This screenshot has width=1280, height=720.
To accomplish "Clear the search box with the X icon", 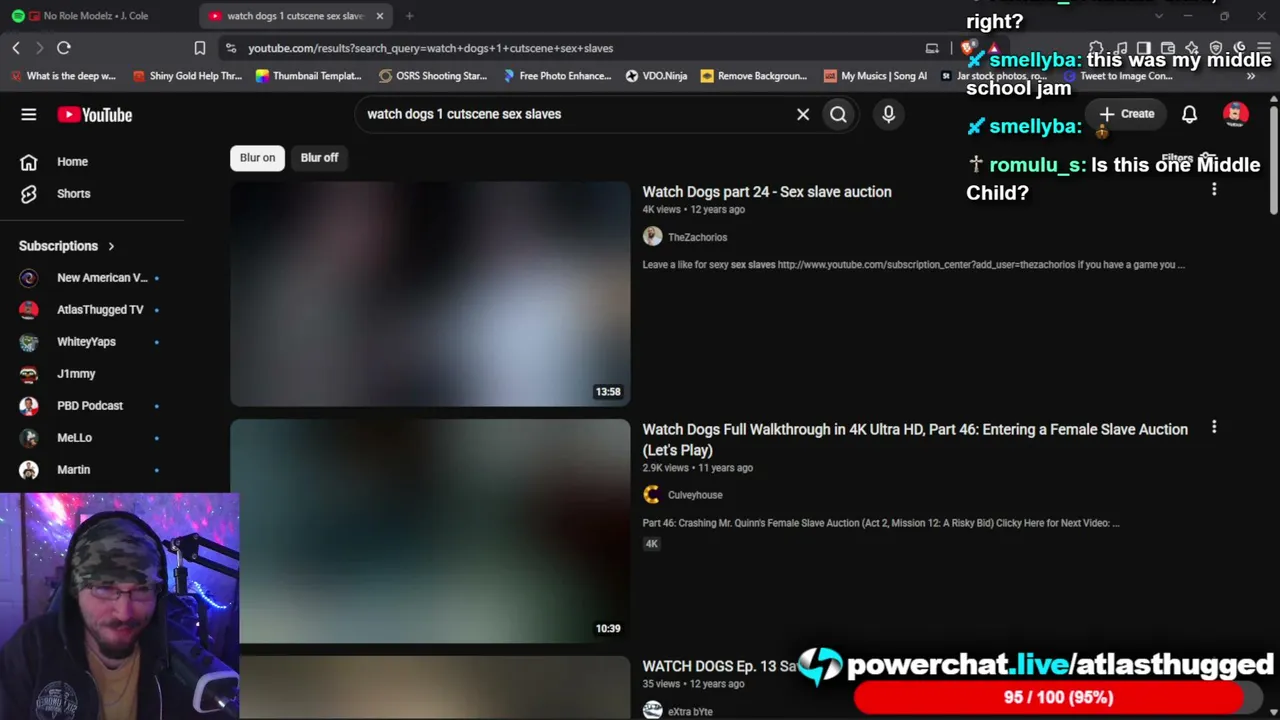I will [x=803, y=114].
